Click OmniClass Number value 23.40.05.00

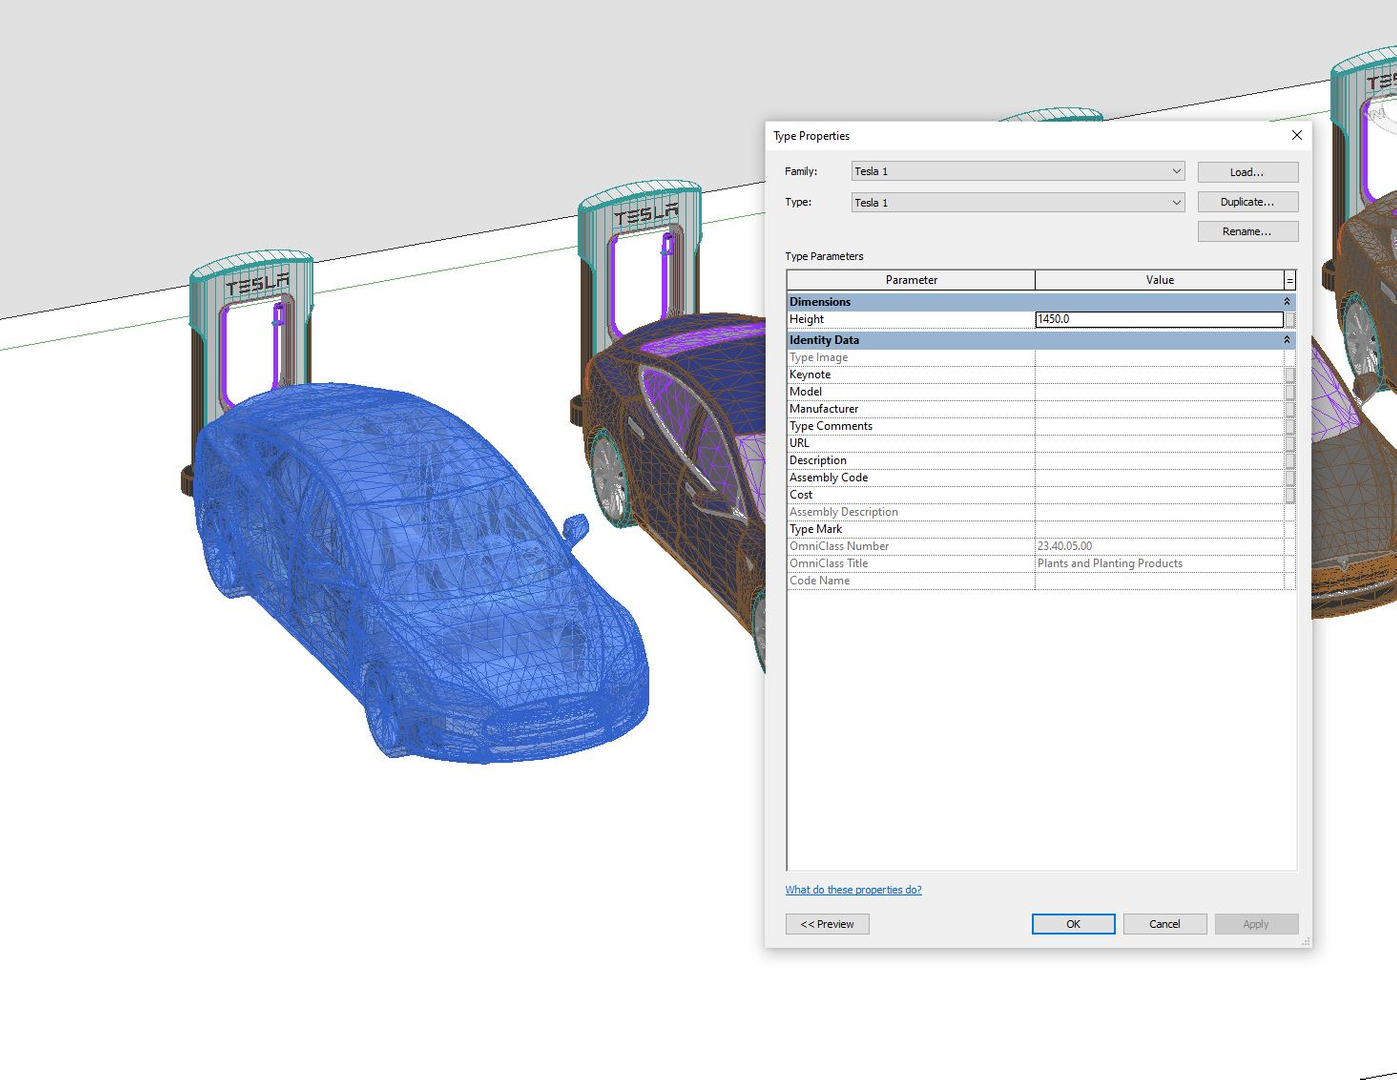click(x=1065, y=546)
